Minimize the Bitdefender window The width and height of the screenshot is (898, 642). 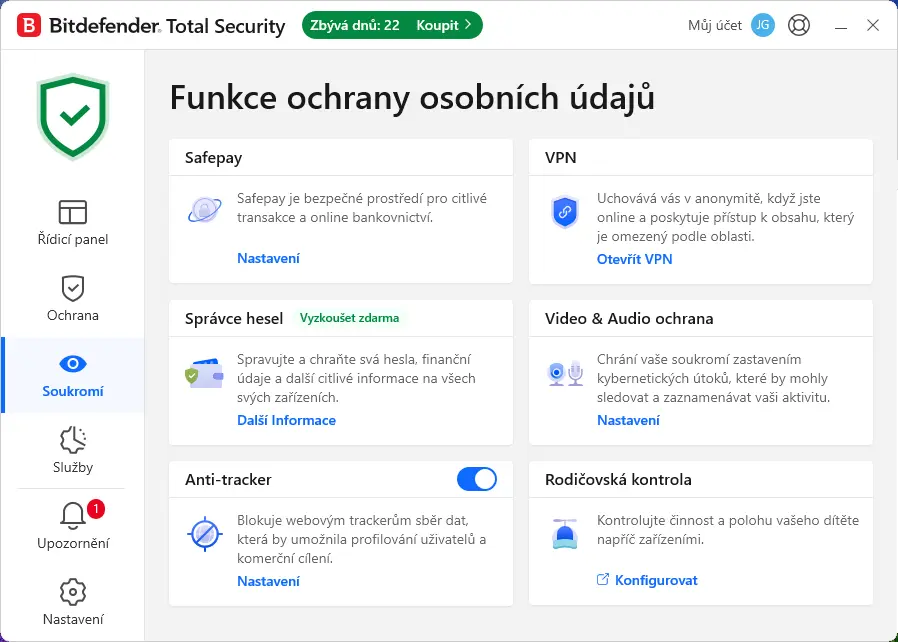click(x=840, y=26)
